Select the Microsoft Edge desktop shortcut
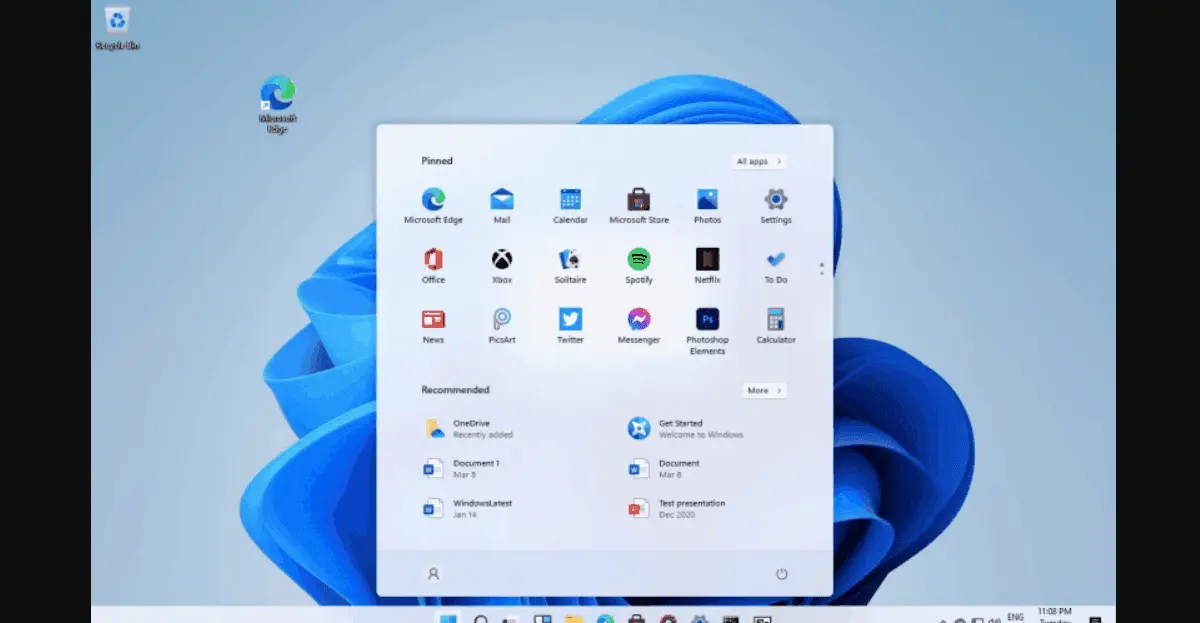 pos(277,104)
